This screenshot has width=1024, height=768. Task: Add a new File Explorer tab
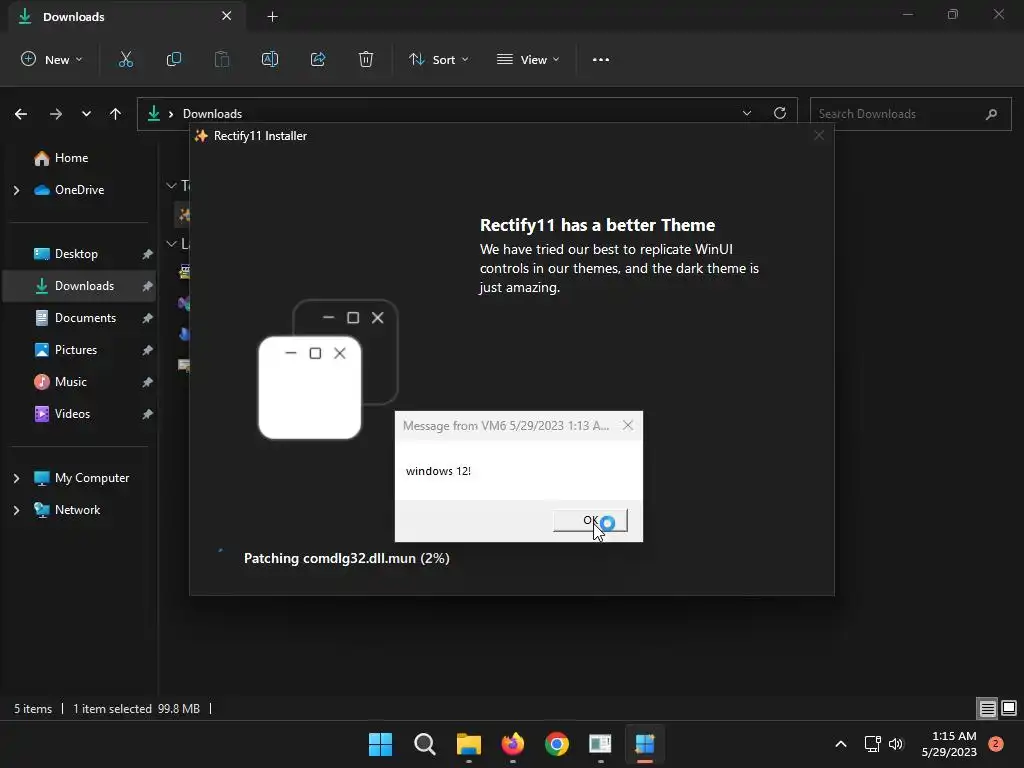[272, 17]
